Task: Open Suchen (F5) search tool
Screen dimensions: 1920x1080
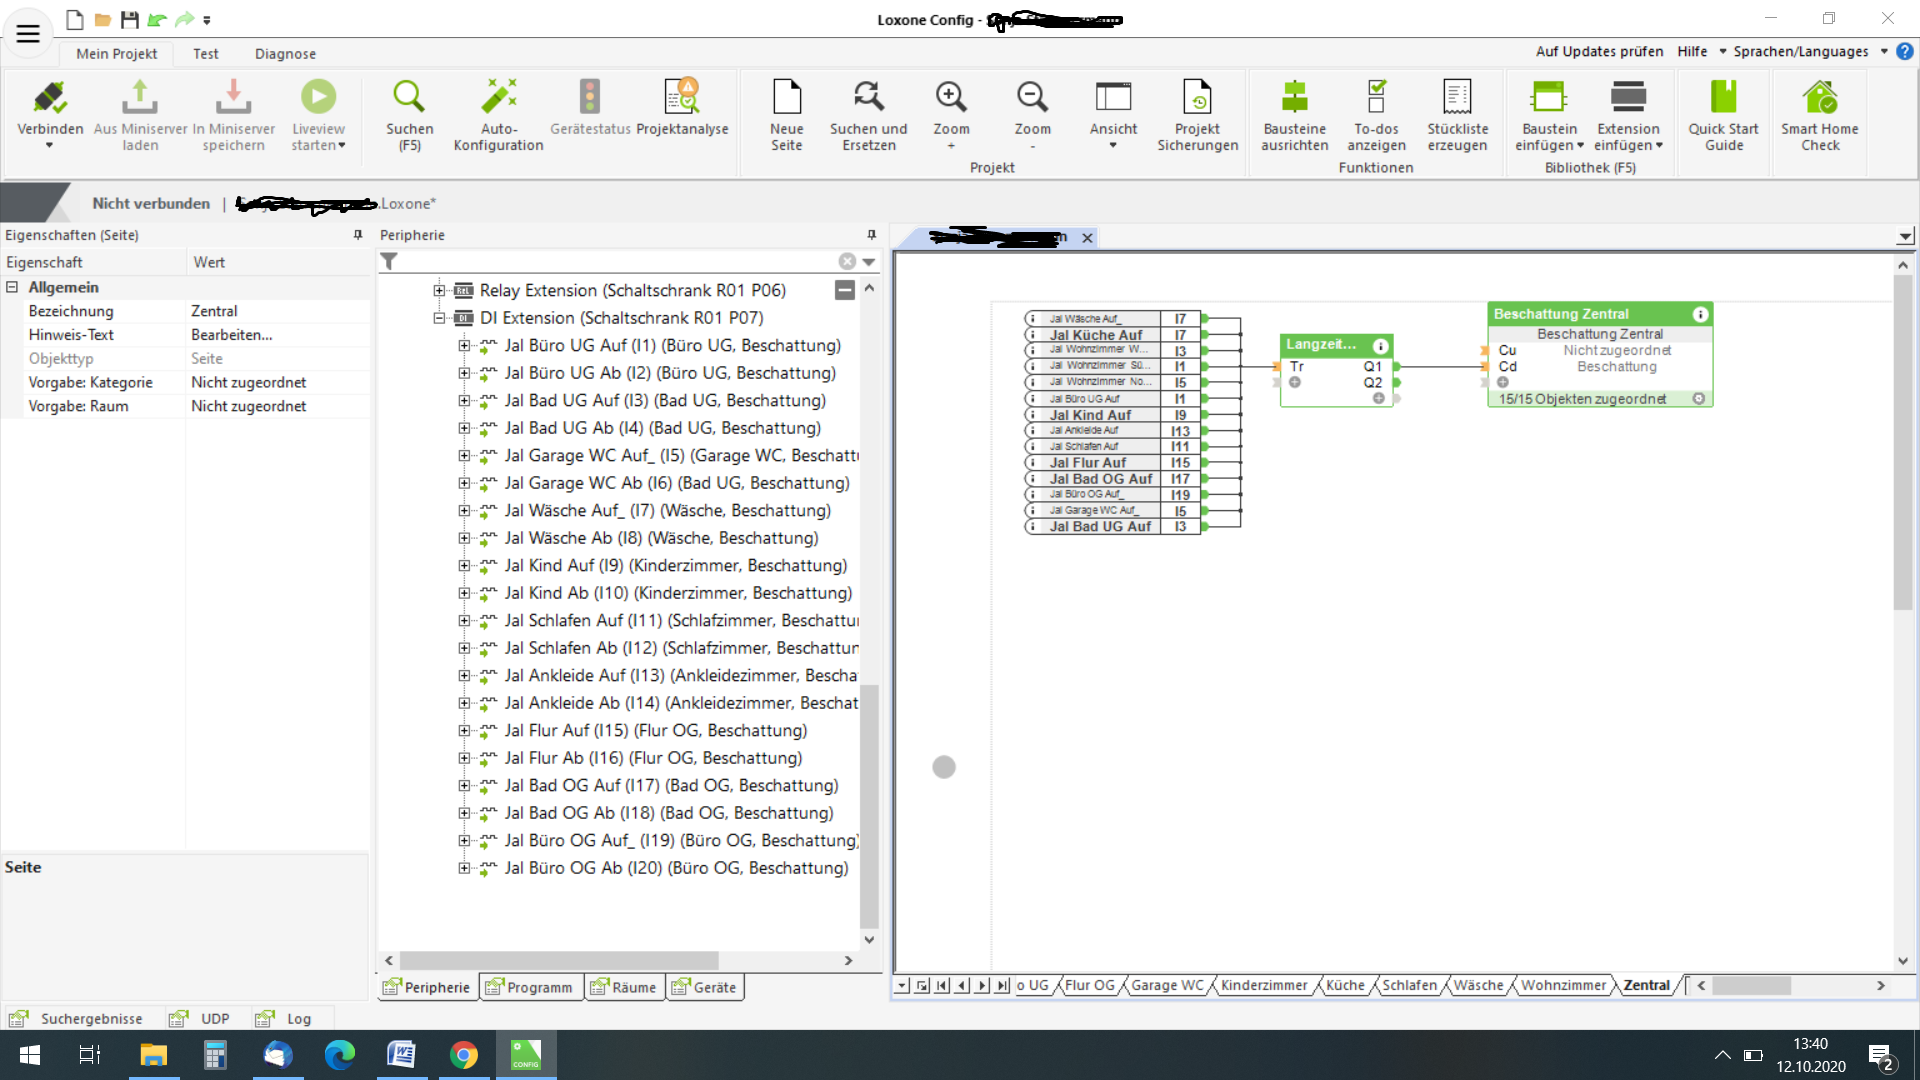Action: 409,98
